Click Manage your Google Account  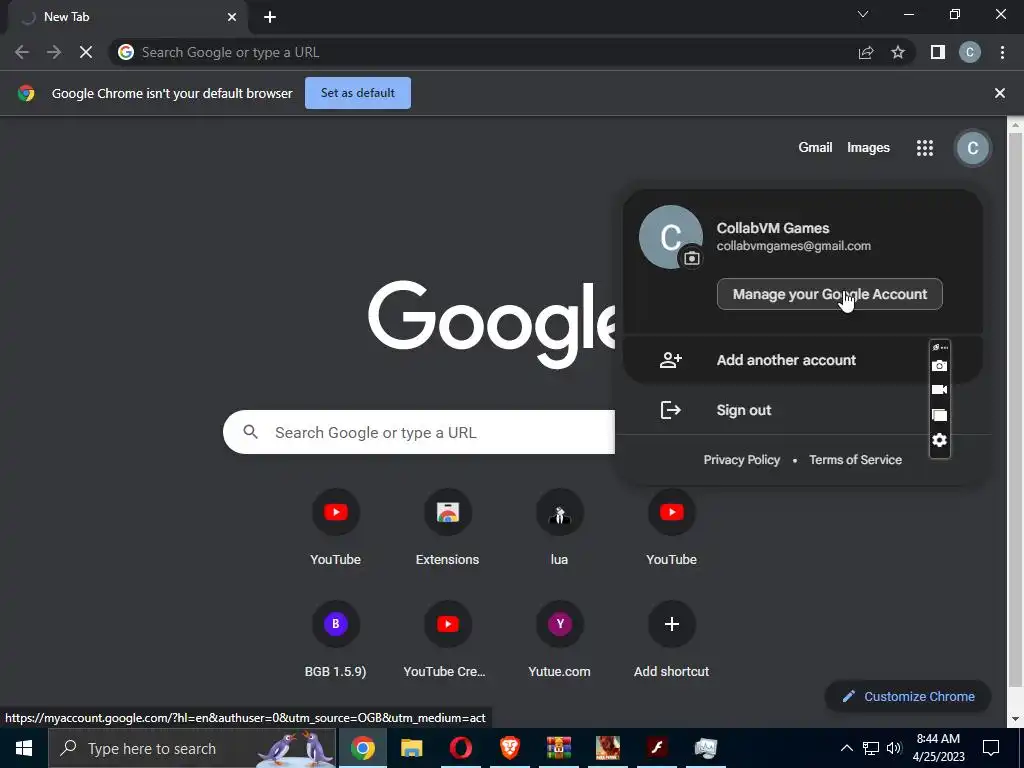829,294
